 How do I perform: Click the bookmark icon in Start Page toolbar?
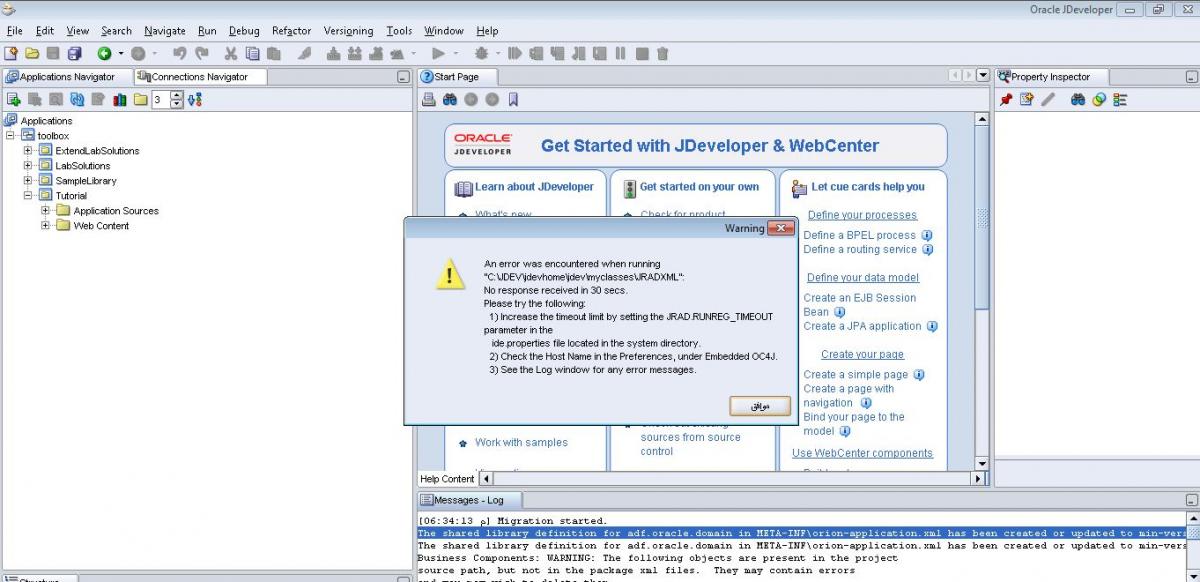point(513,99)
